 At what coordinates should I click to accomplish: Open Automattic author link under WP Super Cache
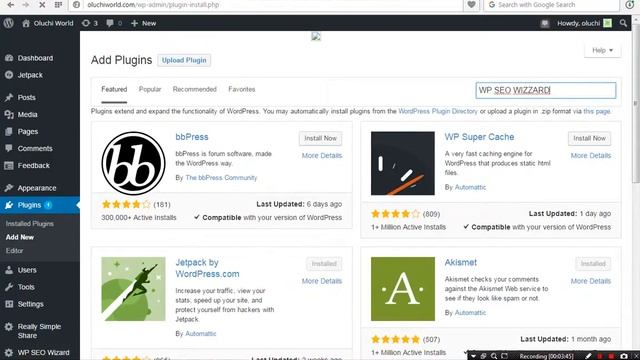(470, 187)
